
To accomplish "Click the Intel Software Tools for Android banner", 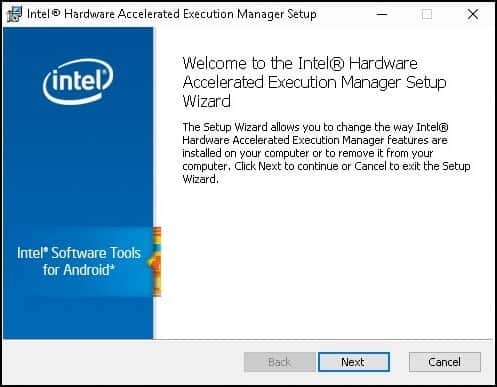I will click(x=79, y=262).
